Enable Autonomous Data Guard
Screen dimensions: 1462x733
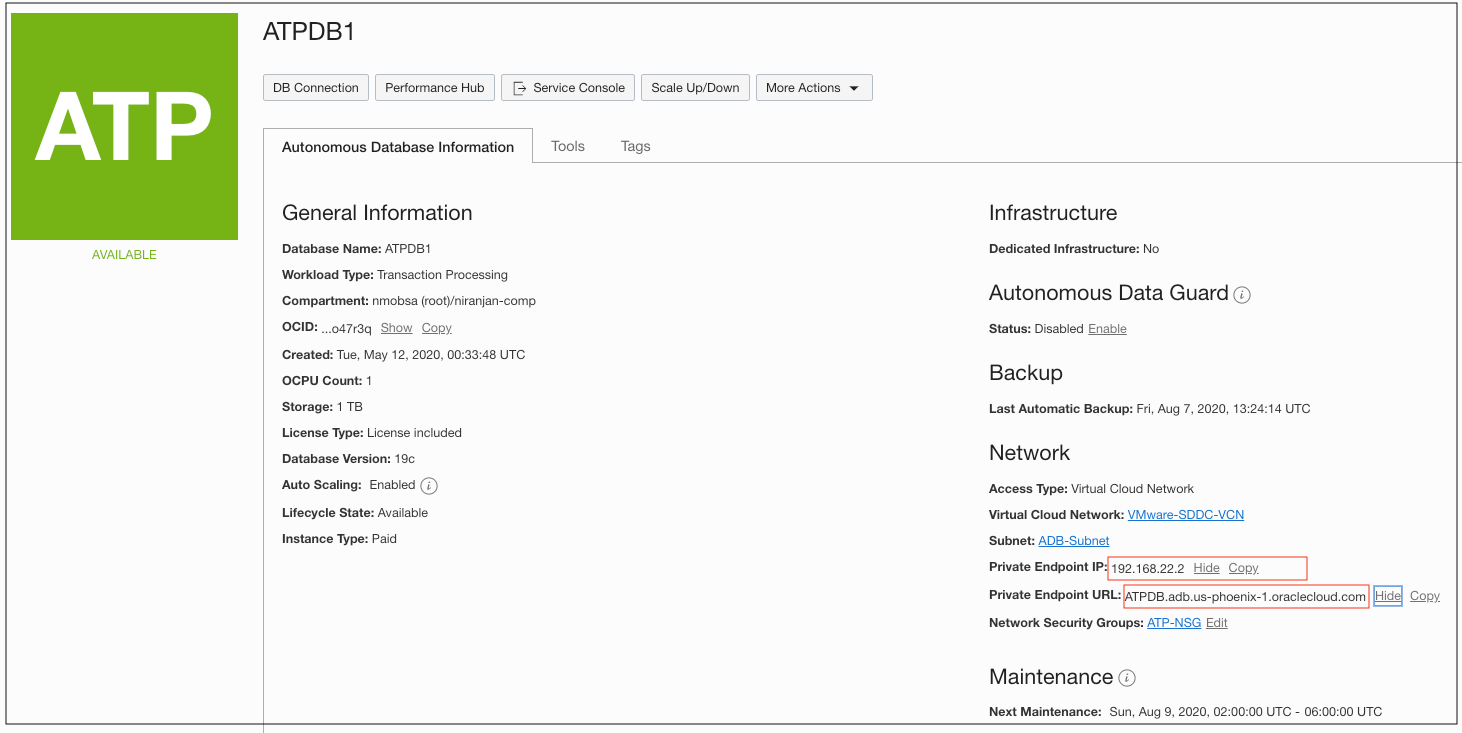1107,329
